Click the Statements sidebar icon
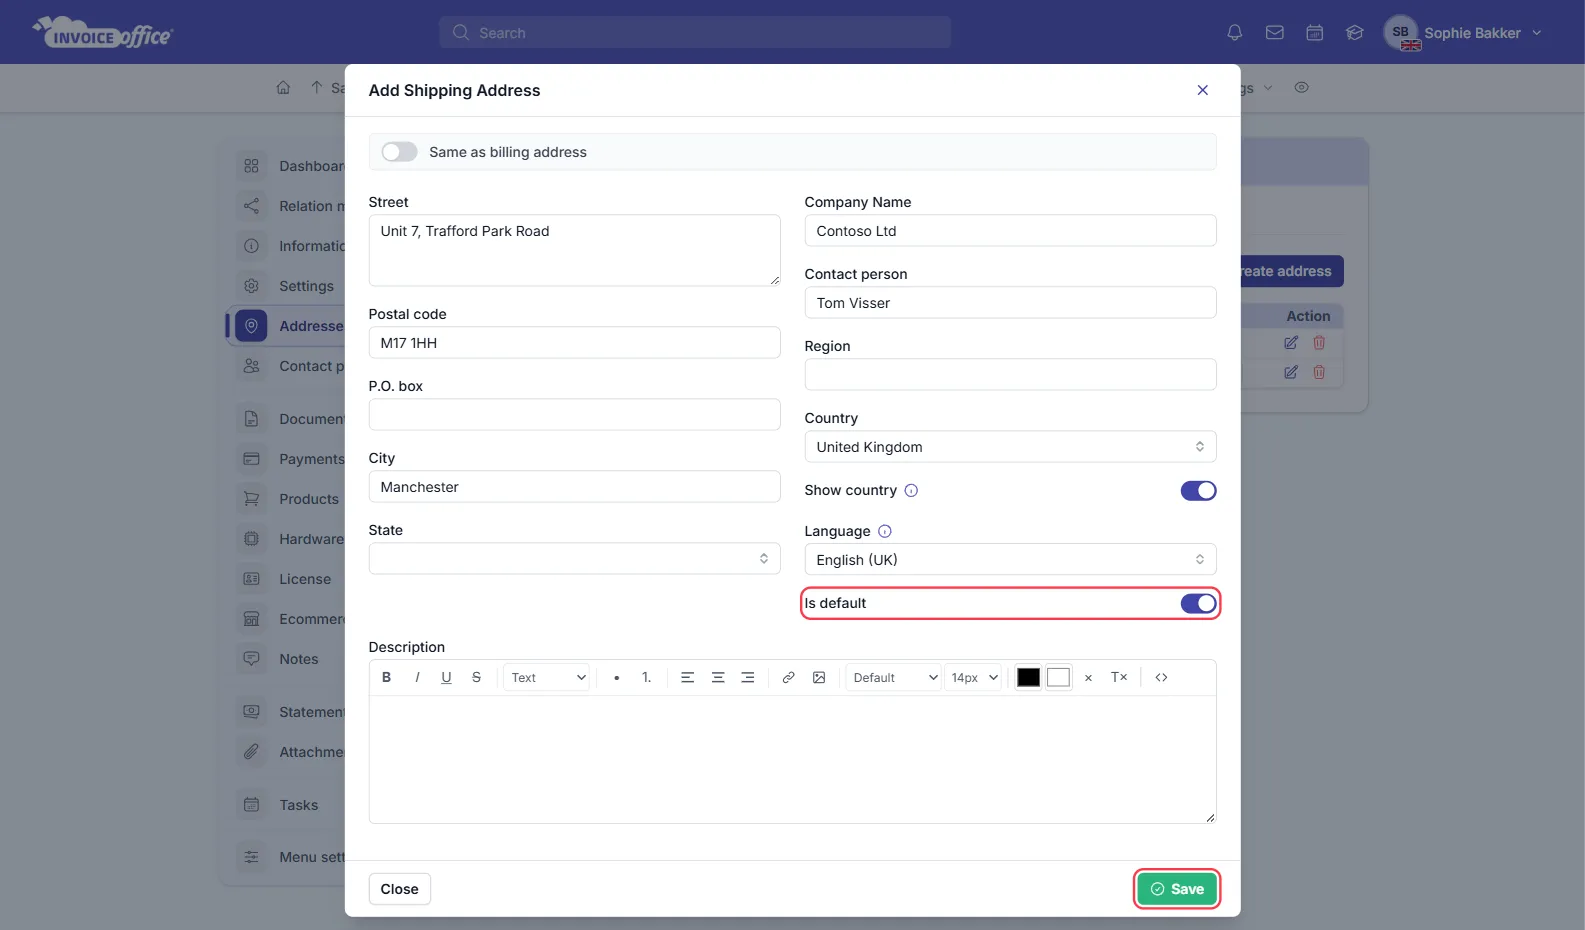Screen dimensions: 1585x930 pyautogui.click(x=251, y=712)
